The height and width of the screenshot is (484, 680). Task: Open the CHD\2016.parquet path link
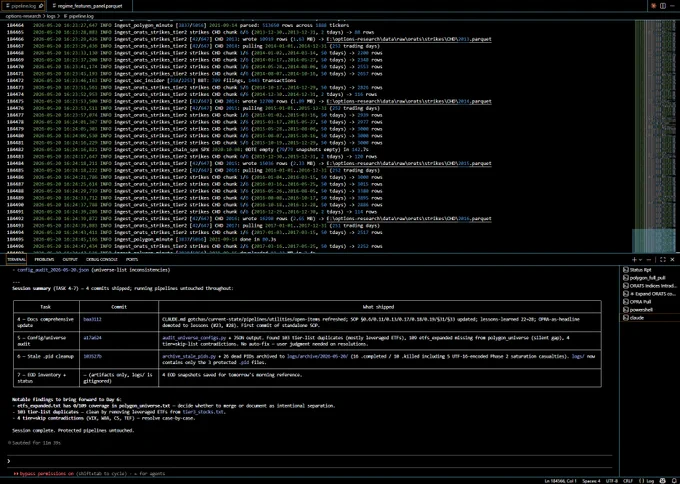click(x=409, y=219)
